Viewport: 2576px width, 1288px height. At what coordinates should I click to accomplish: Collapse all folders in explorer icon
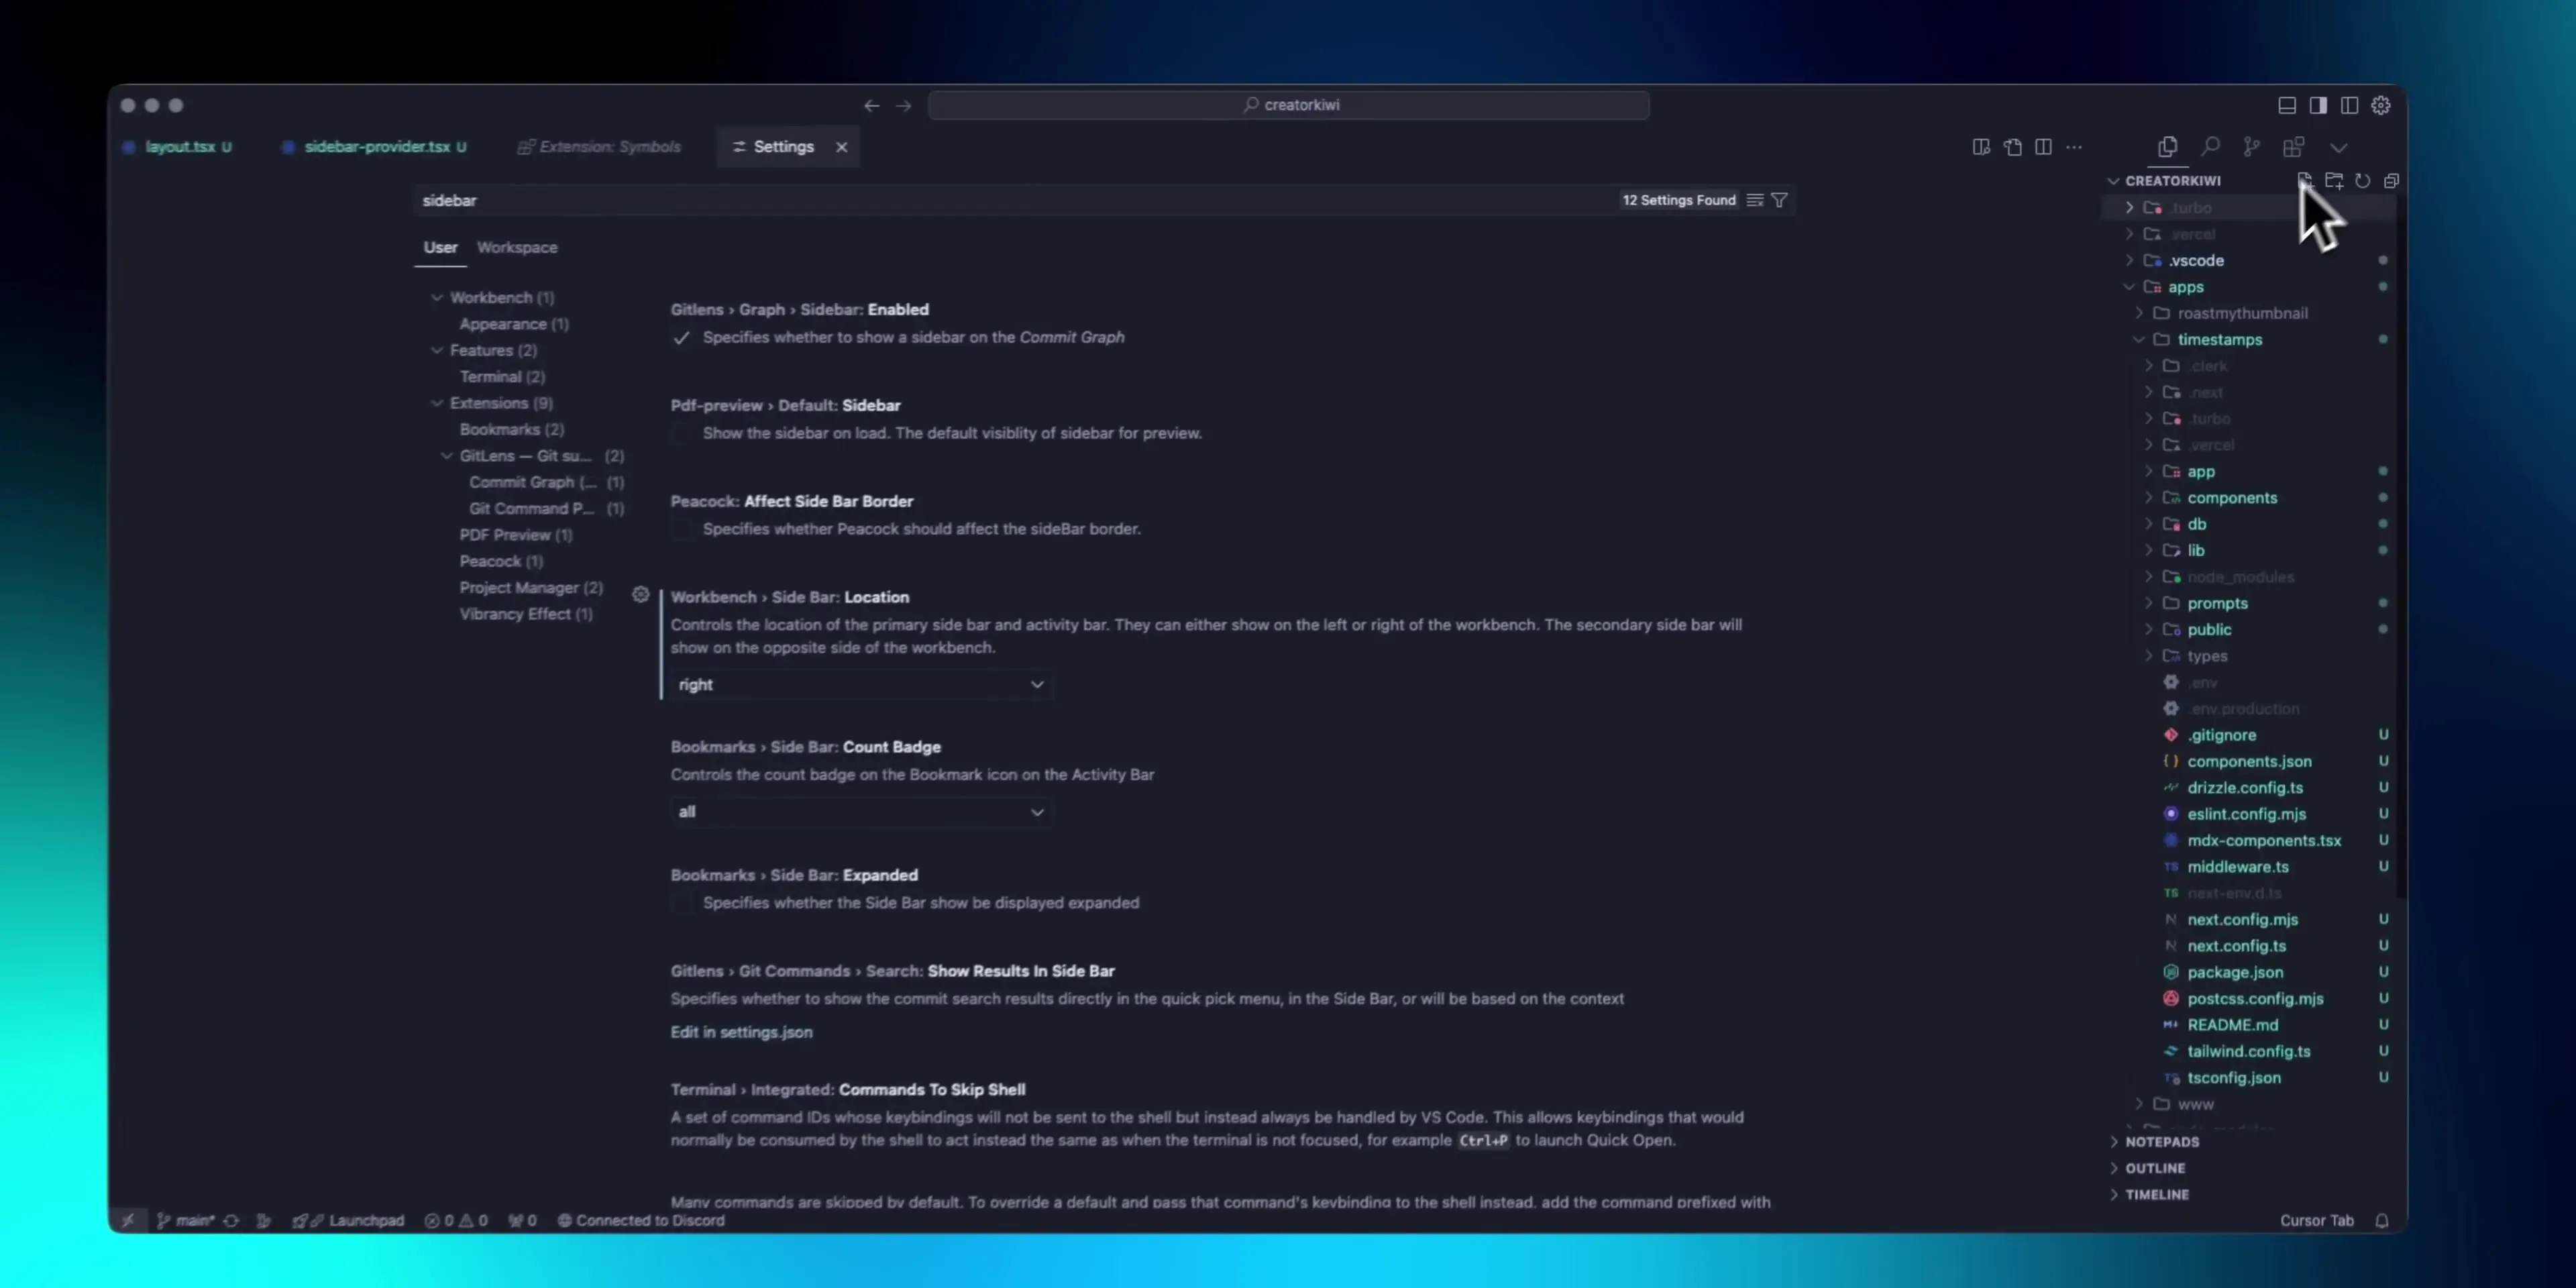2391,180
